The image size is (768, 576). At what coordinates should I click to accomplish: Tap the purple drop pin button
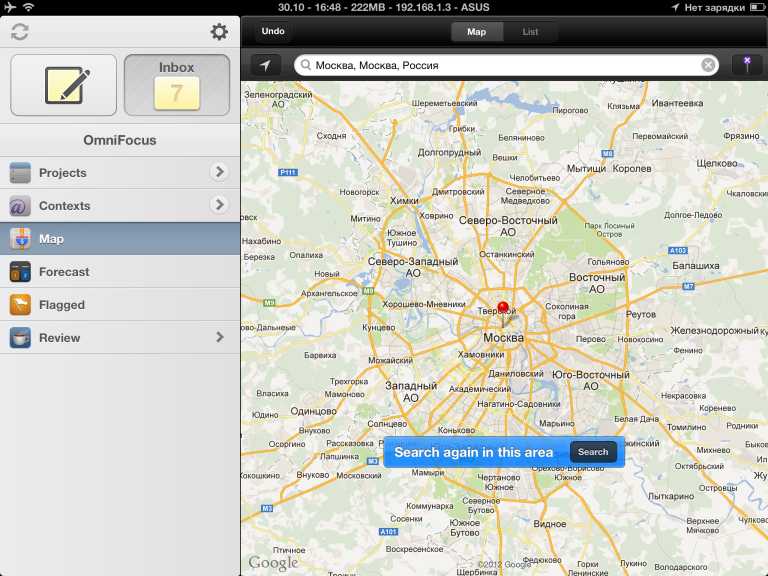747,65
